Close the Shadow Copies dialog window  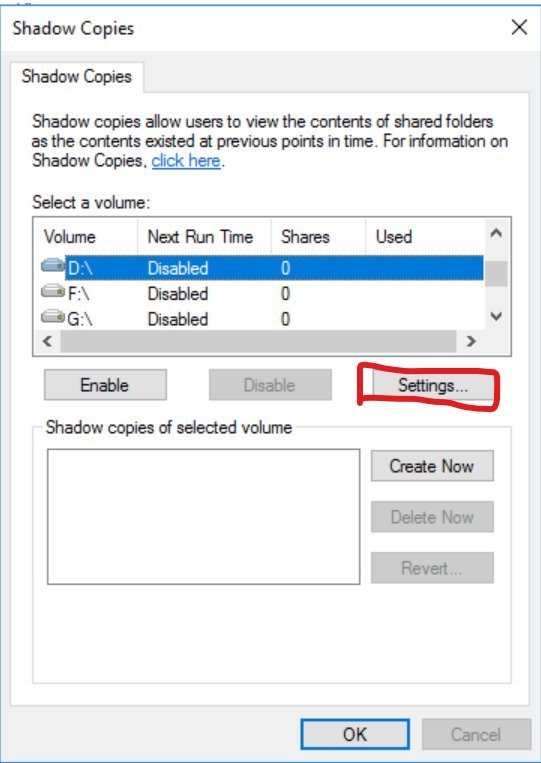[x=519, y=28]
